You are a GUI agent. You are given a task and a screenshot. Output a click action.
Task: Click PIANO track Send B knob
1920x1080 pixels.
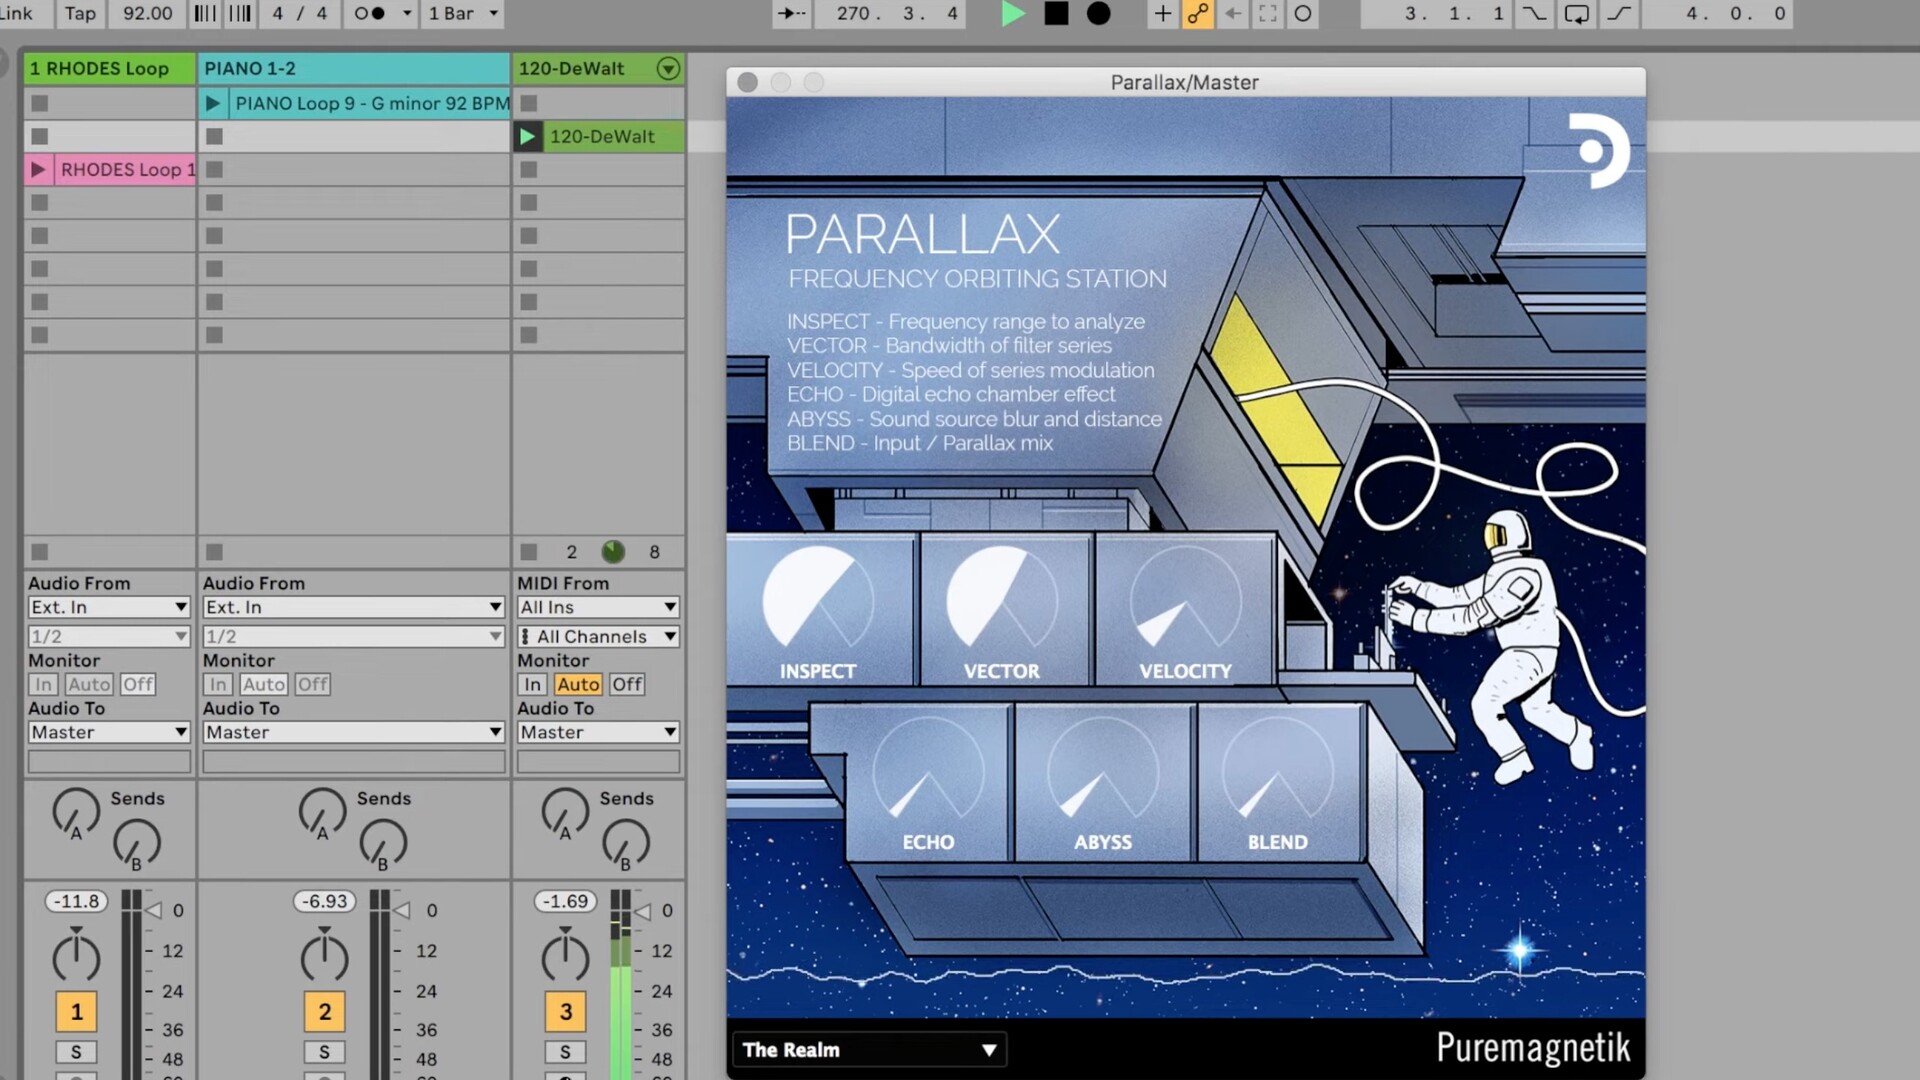pyautogui.click(x=383, y=843)
